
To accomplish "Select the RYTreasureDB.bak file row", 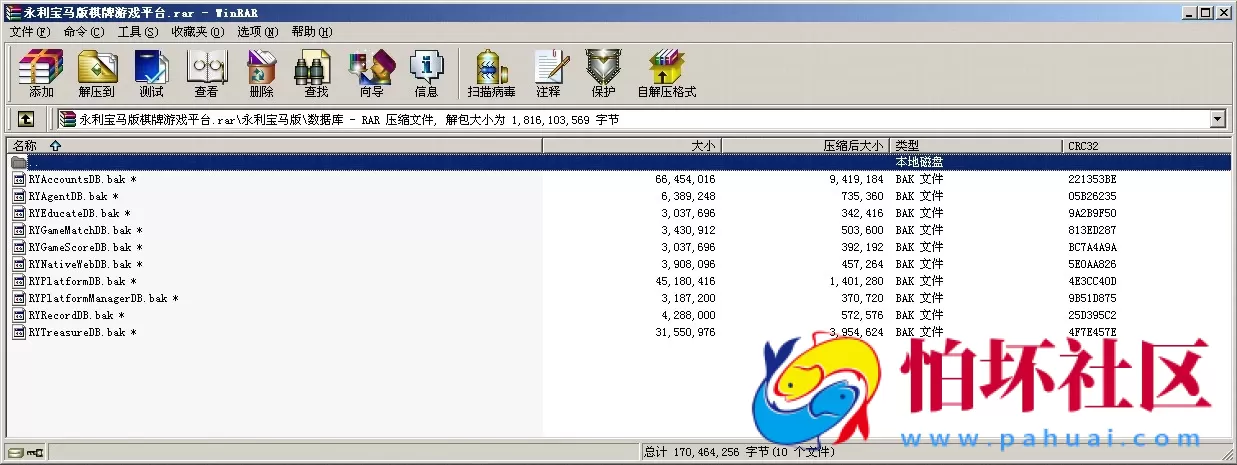I will (76, 332).
